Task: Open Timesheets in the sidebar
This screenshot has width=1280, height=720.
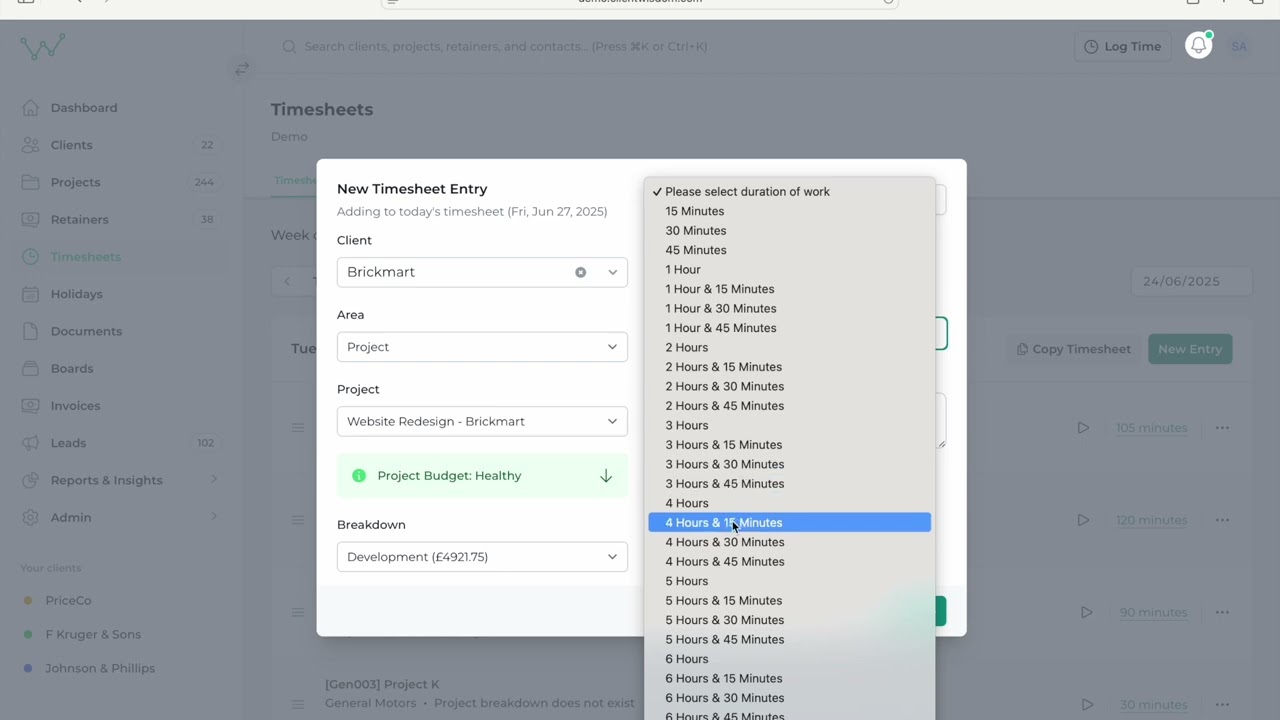Action: [x=85, y=257]
